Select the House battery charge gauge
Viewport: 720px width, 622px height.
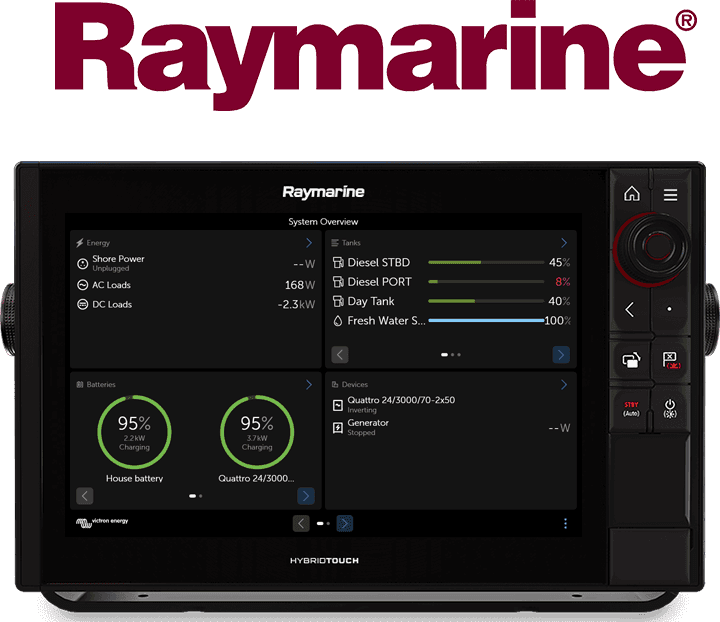coord(134,432)
